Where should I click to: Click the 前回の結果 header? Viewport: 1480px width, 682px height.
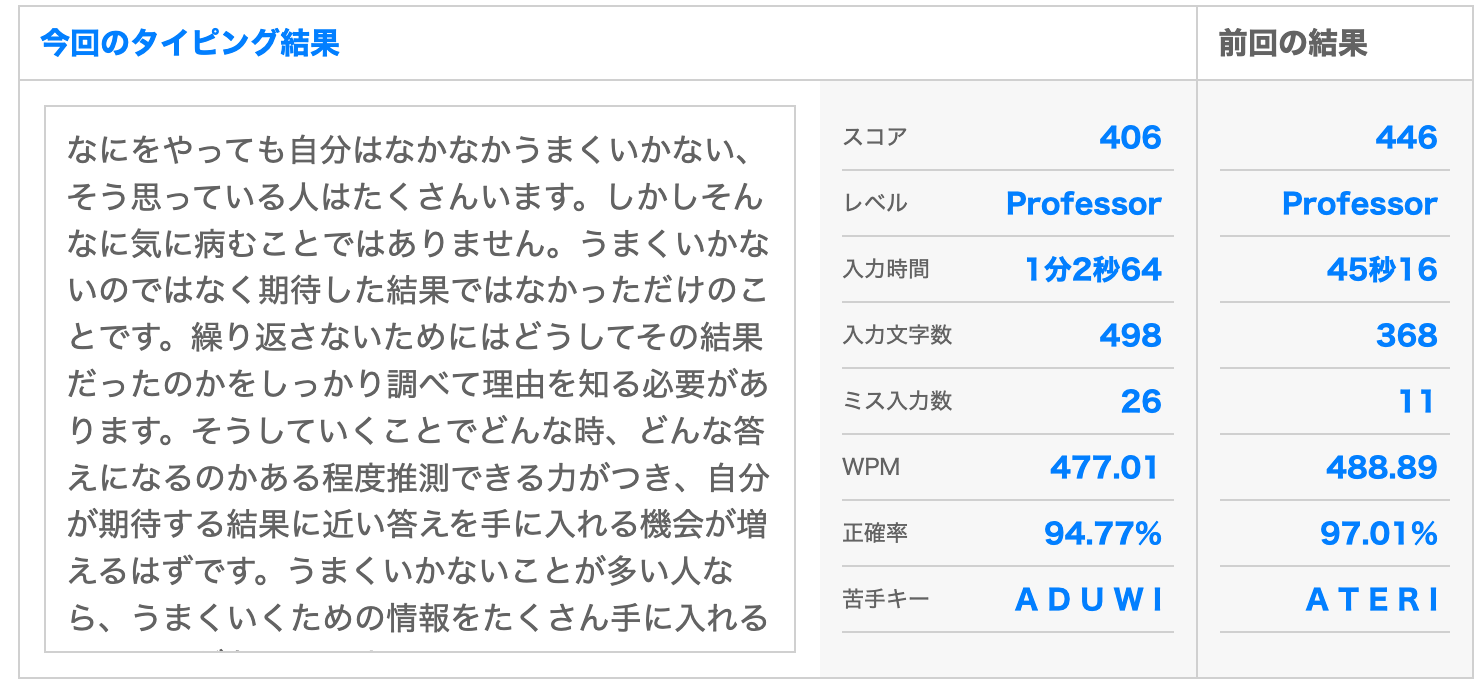click(1293, 44)
